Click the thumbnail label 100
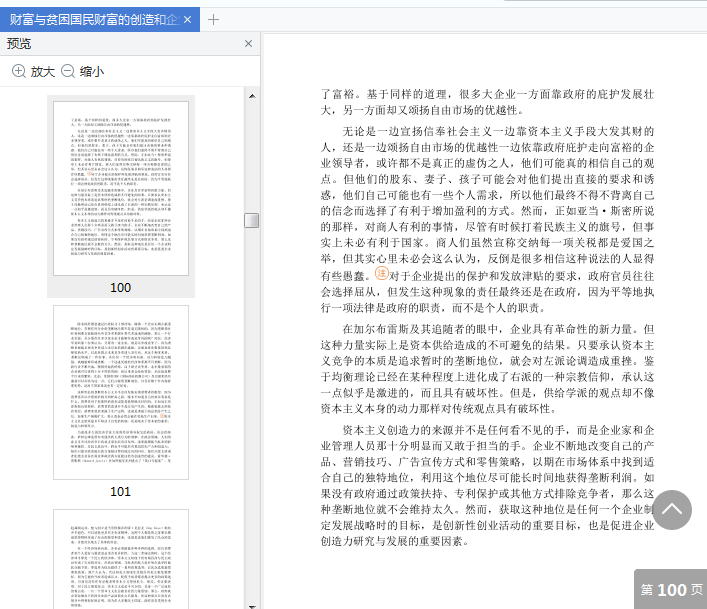Viewport: 707px width, 609px height. tap(120, 288)
